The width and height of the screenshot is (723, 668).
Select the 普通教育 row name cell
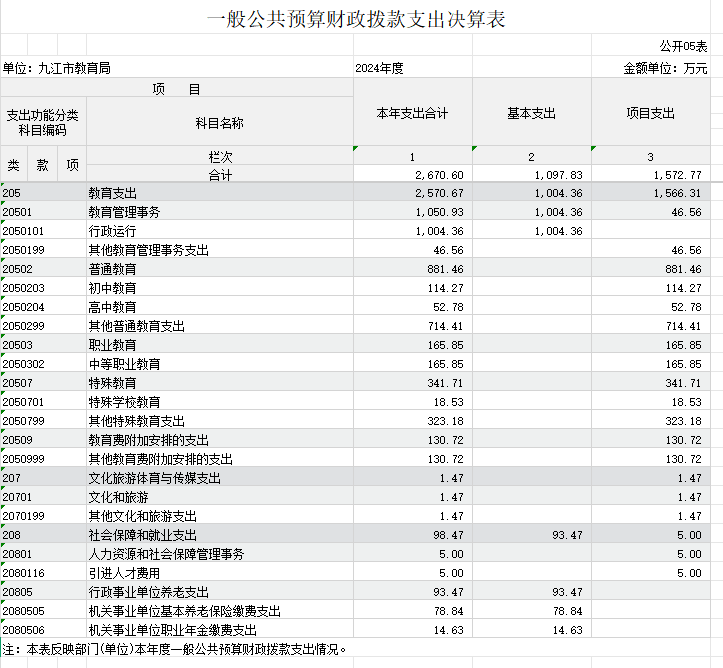coord(112,269)
